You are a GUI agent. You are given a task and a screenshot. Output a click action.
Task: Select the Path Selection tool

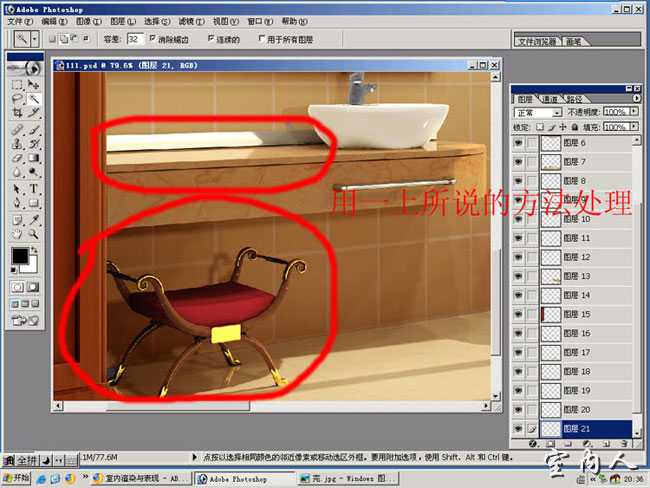pyautogui.click(x=17, y=189)
